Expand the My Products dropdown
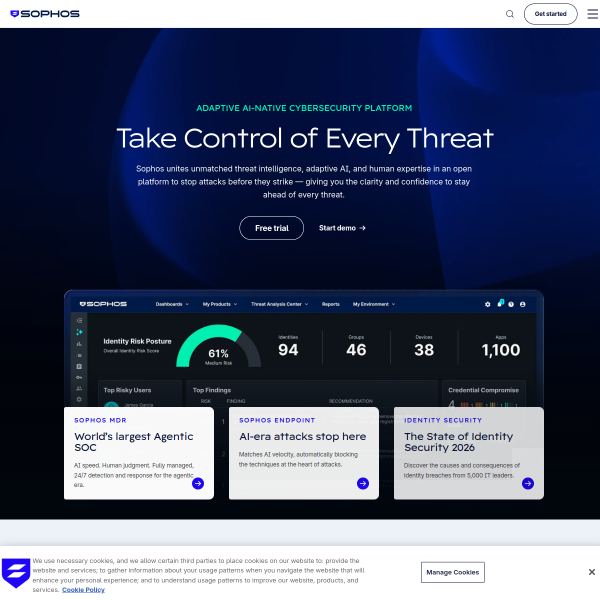The height and width of the screenshot is (600, 600). (220, 304)
